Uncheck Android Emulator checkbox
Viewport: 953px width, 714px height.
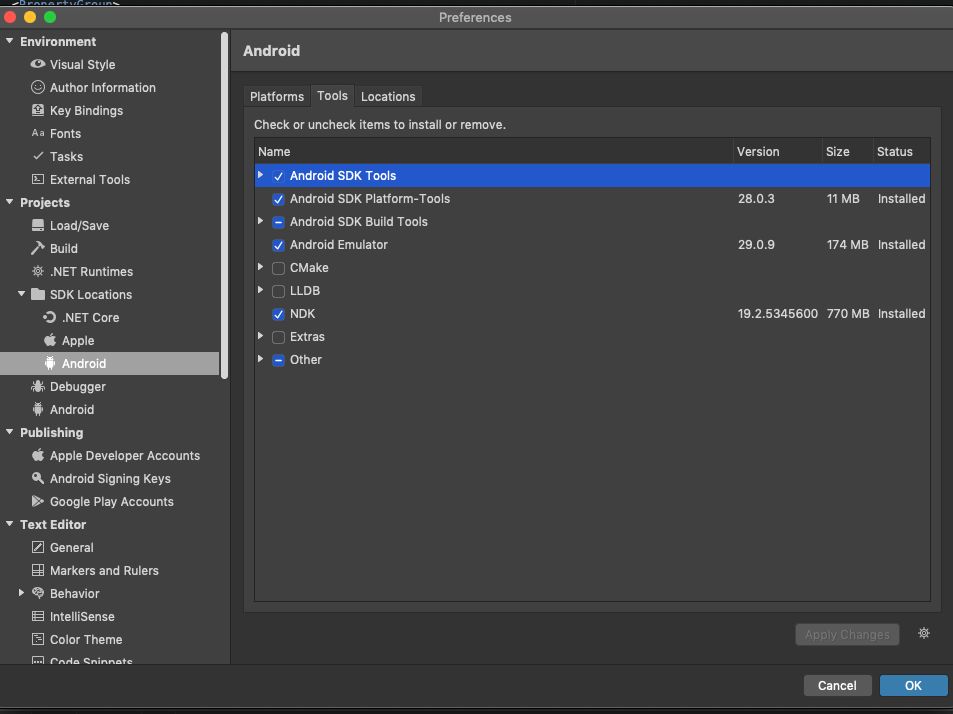point(278,245)
